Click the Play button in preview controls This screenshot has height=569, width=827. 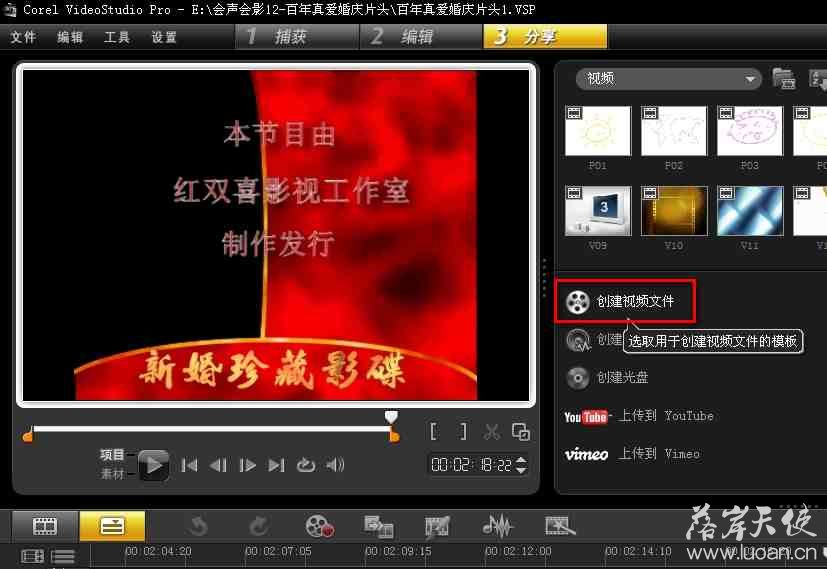153,465
